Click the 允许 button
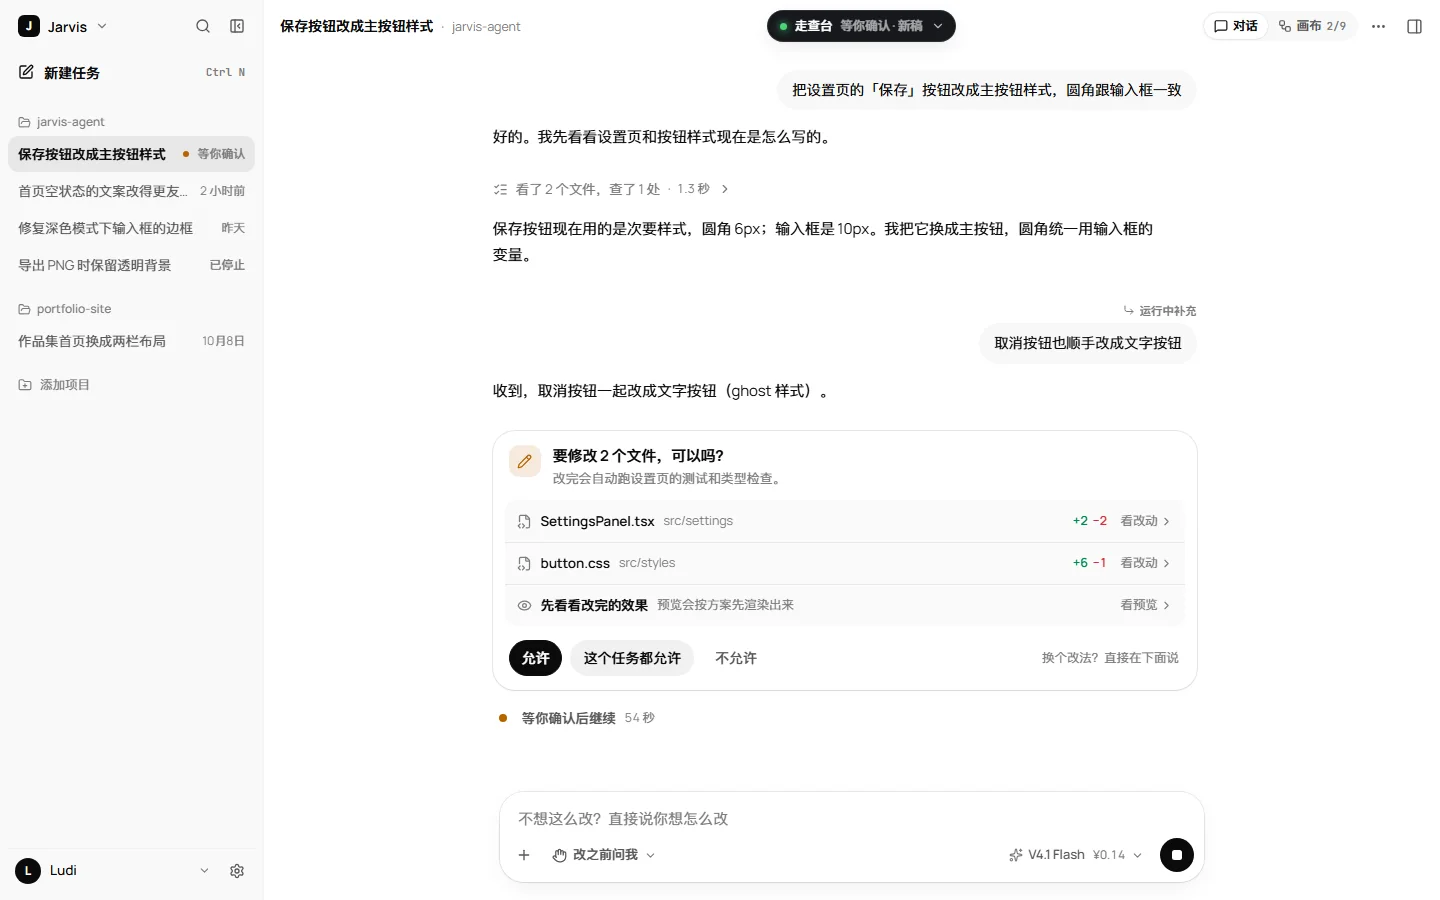This screenshot has width=1440, height=900. tap(535, 658)
